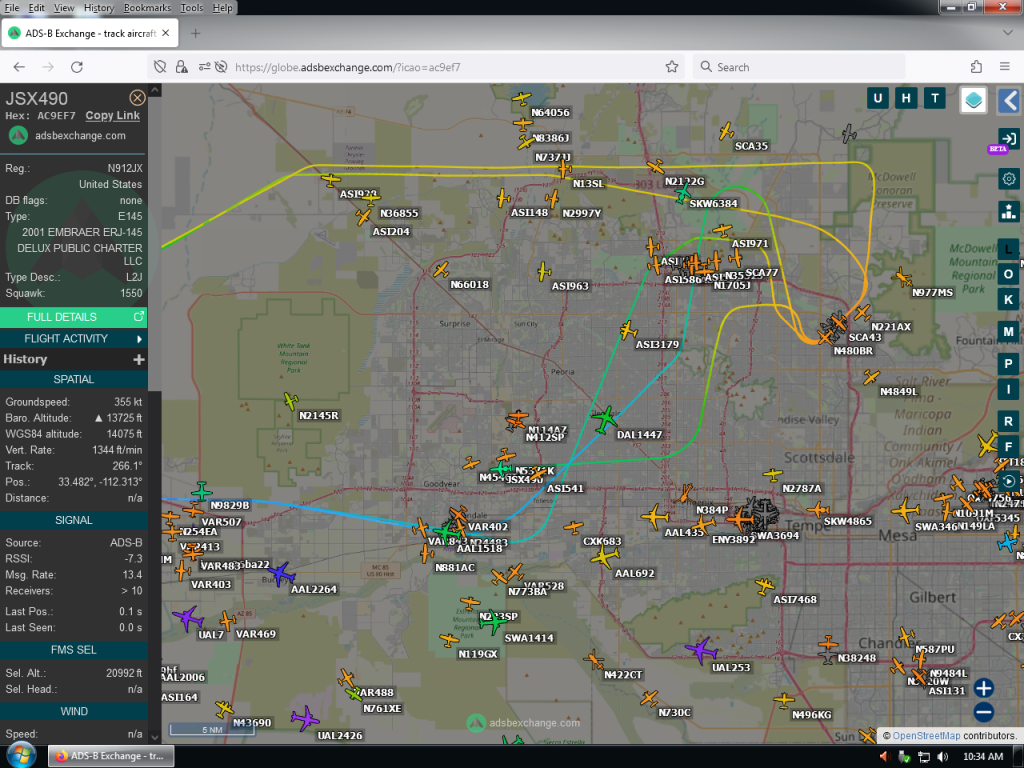Select the N66018 aircraft icon
The height and width of the screenshot is (768, 1024).
click(441, 270)
